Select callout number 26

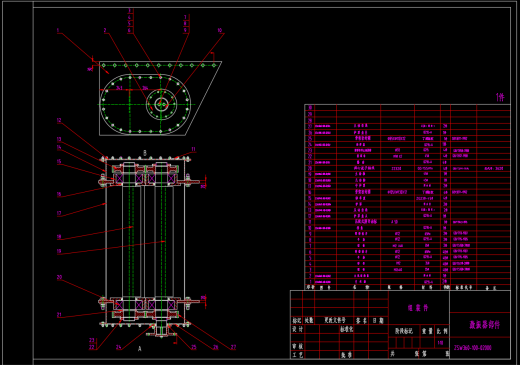point(216,347)
